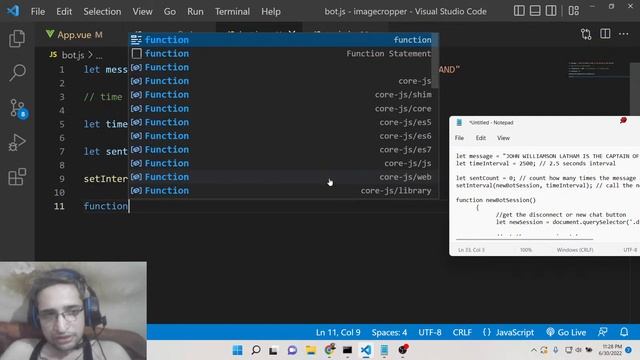Pick Function suggestion from core-js/es5
This screenshot has height=360, width=640.
pyautogui.click(x=281, y=122)
